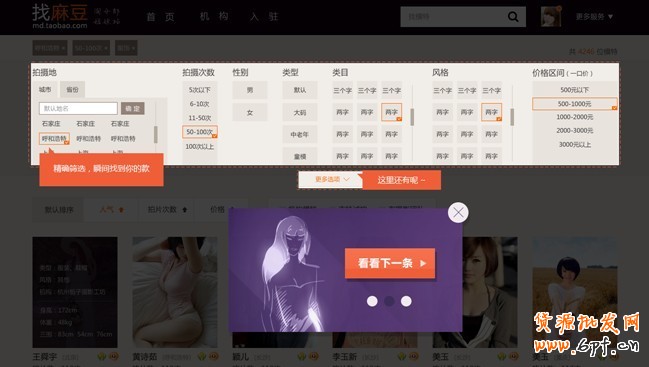Select the first white pagination dot
This screenshot has height=367, width=649.
[372, 301]
